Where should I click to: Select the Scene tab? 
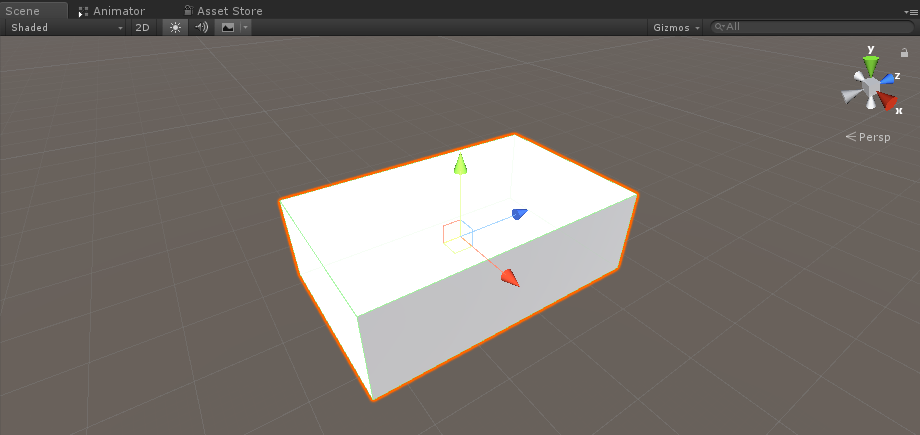[23, 11]
